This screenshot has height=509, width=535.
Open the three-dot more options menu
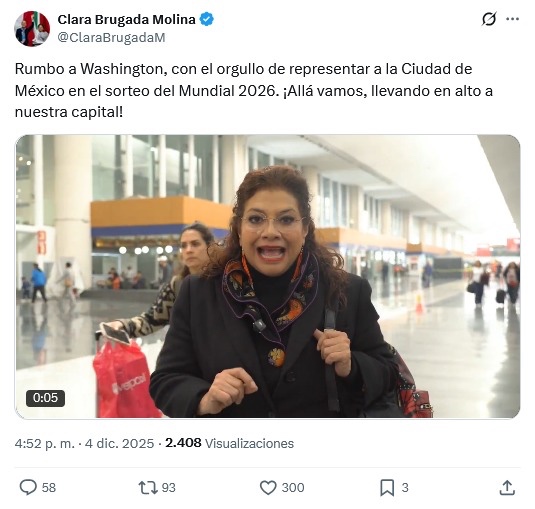coord(512,19)
